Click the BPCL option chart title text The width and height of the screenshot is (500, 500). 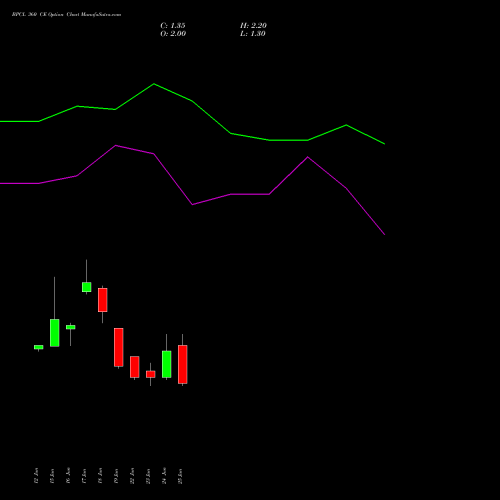[x=66, y=15]
